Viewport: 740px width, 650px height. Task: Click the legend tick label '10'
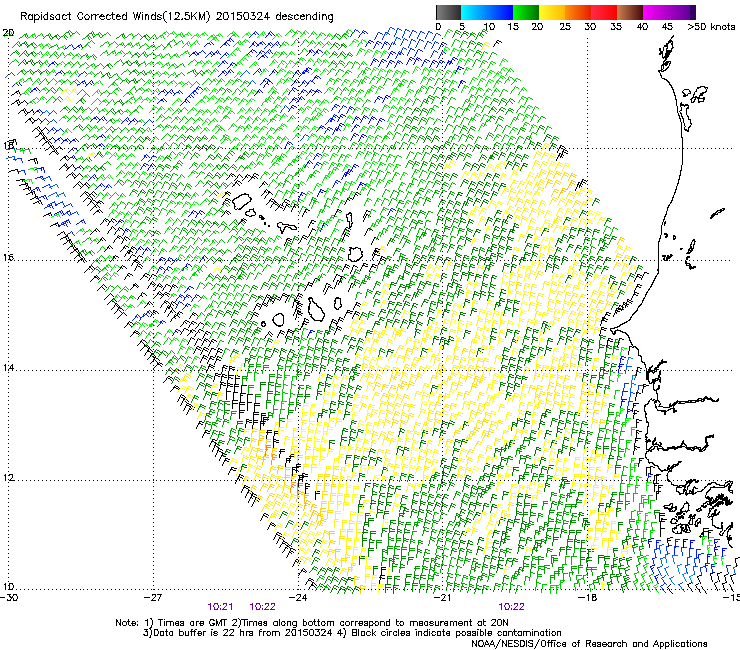tap(489, 27)
